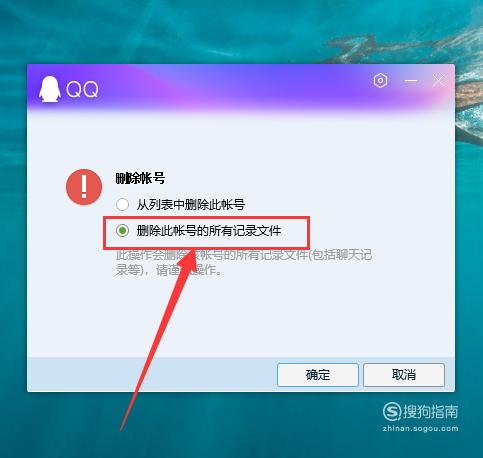Click the QQ text logo in header
Image resolution: width=483 pixels, height=458 pixels.
point(82,89)
